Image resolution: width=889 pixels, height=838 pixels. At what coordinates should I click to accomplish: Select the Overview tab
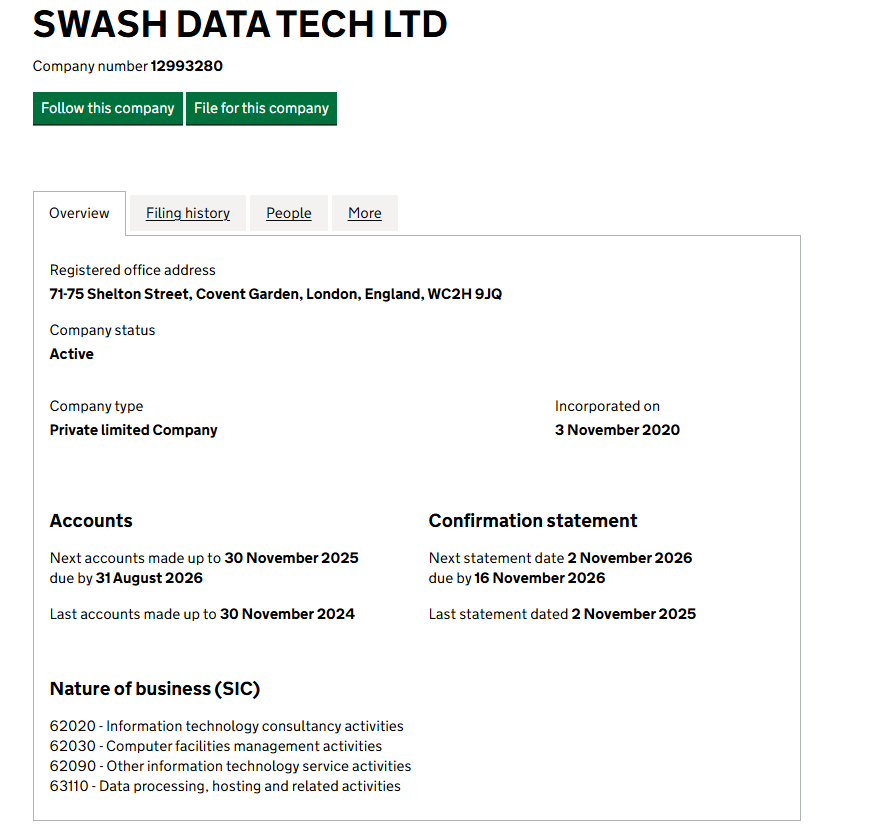tap(79, 213)
